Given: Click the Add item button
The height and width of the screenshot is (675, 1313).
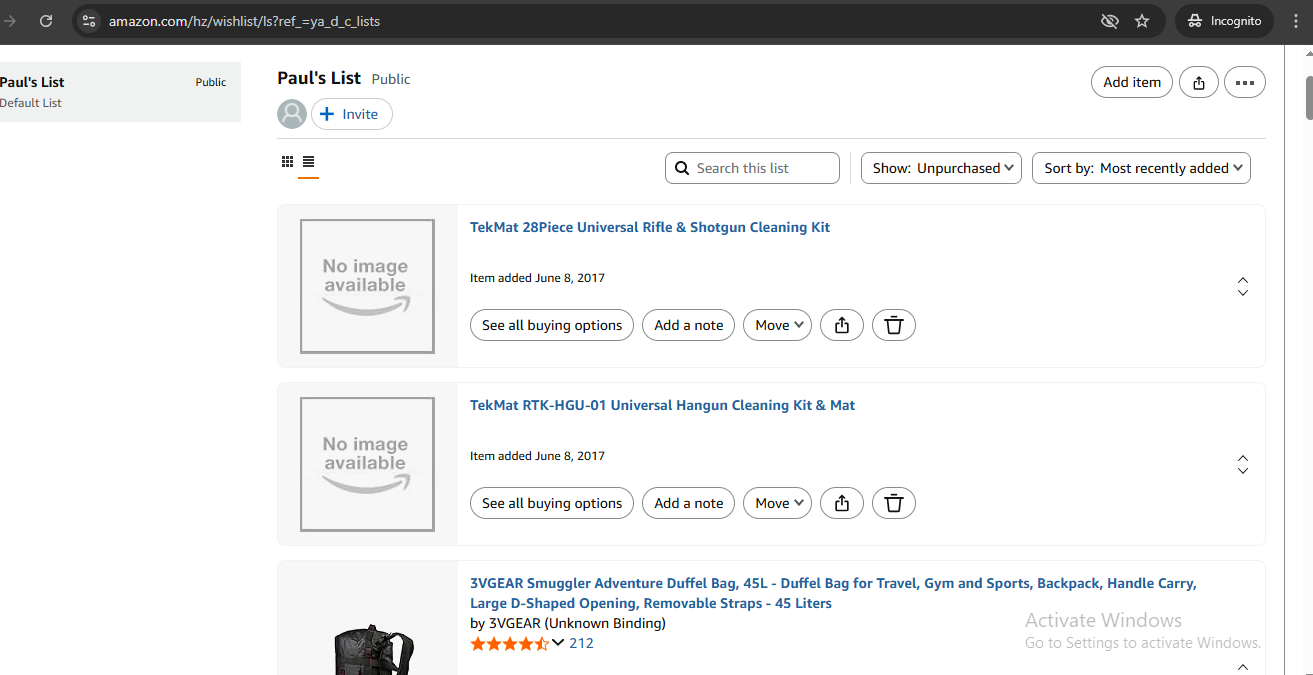Looking at the screenshot, I should (x=1132, y=82).
